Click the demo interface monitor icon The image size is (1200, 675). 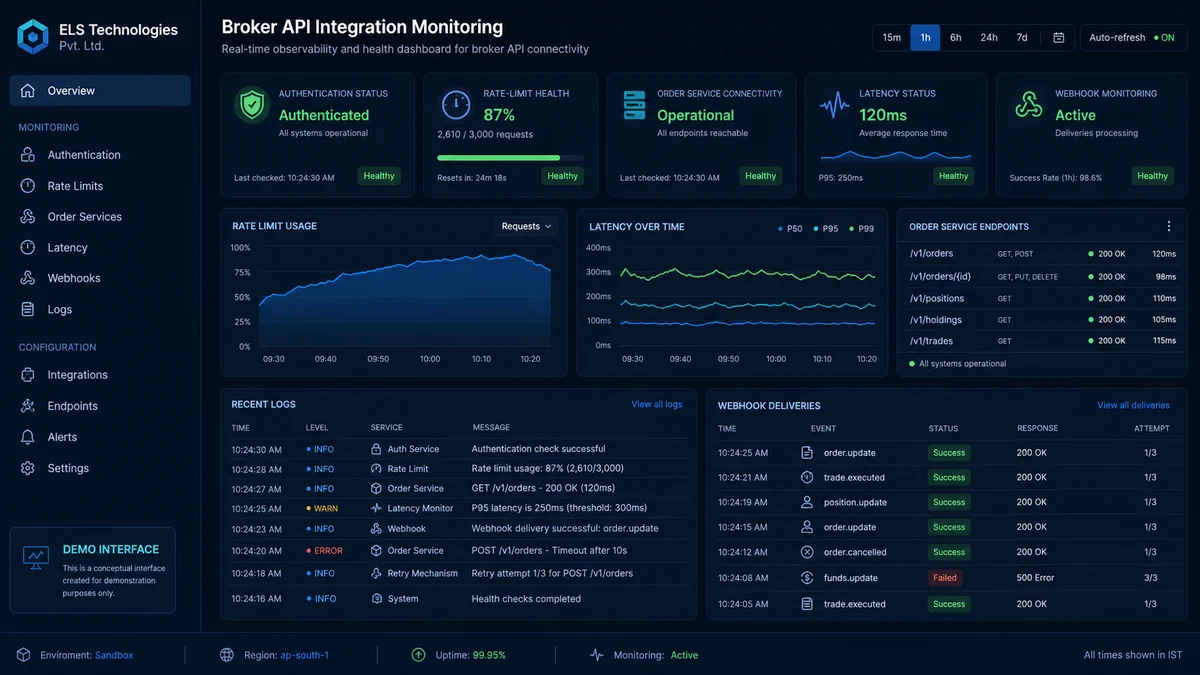click(36, 557)
